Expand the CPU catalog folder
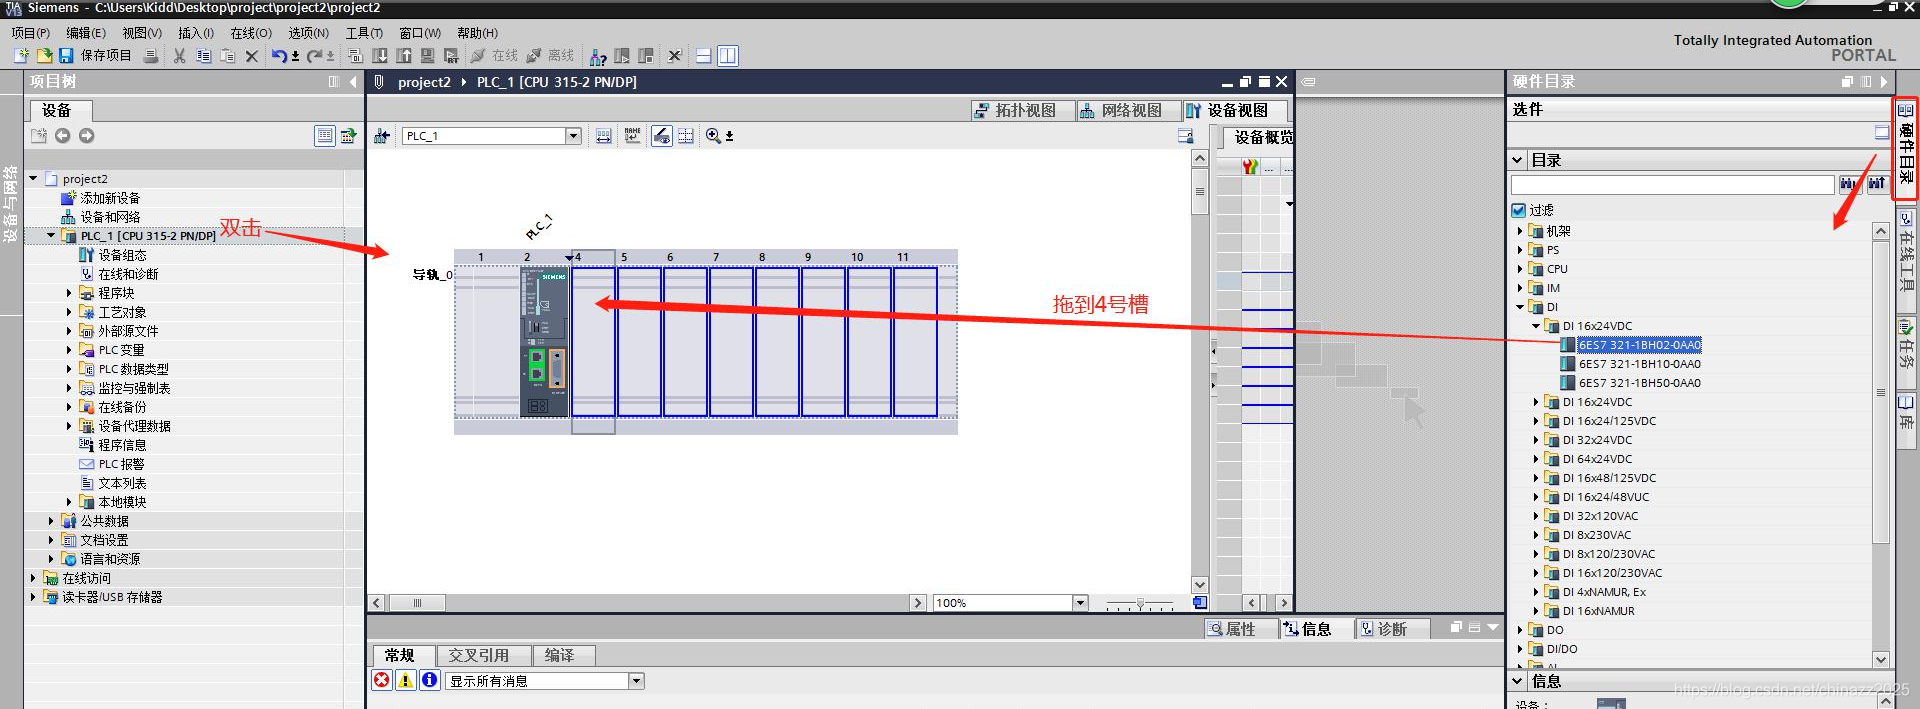The height and width of the screenshot is (709, 1920). [x=1521, y=269]
